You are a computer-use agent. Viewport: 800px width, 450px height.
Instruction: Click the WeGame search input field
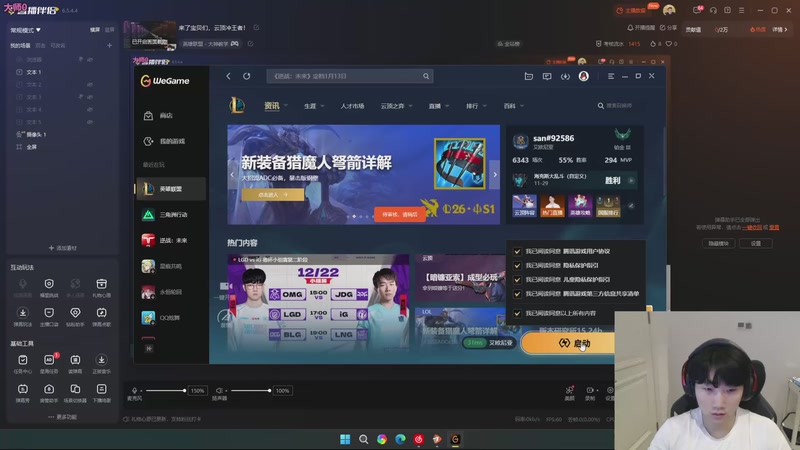(349, 76)
